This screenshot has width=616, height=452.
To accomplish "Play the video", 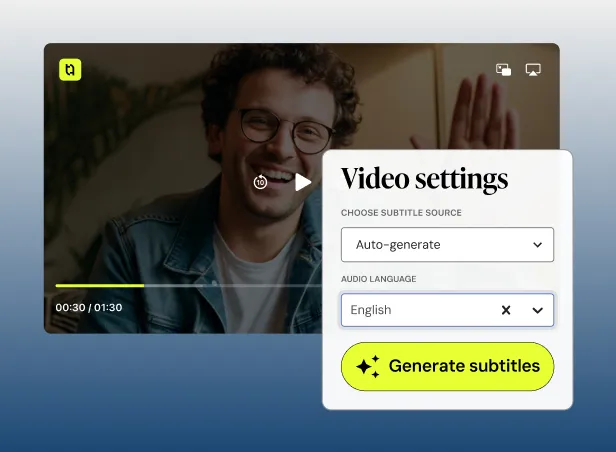I will click(303, 182).
